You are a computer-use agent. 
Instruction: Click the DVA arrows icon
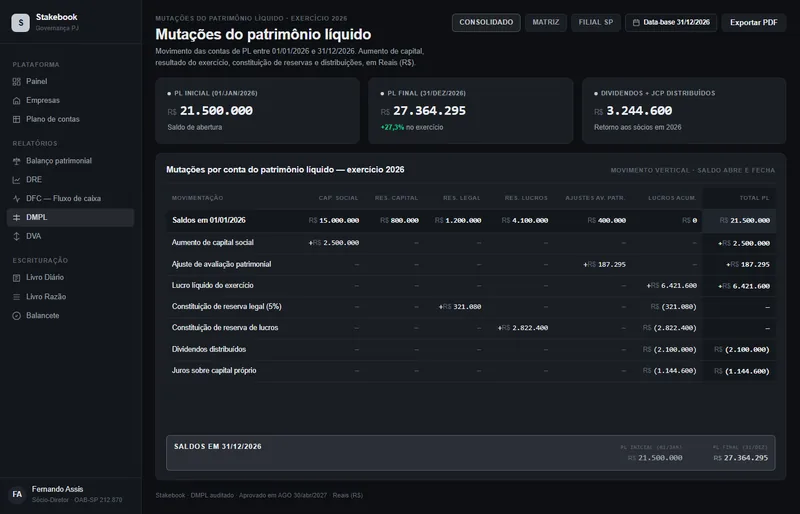(16, 236)
